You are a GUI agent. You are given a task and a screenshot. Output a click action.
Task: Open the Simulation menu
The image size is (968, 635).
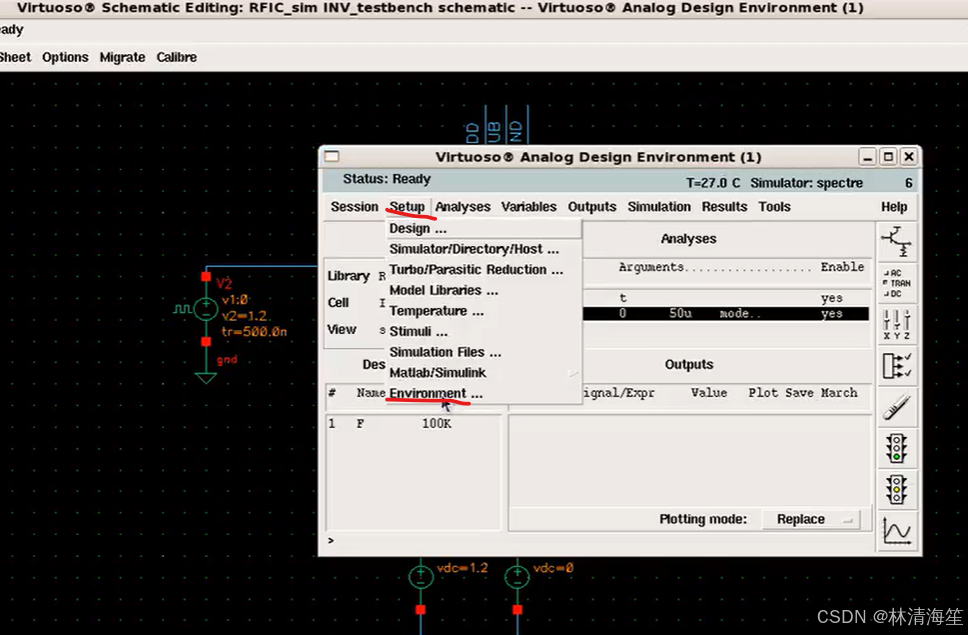pos(659,207)
